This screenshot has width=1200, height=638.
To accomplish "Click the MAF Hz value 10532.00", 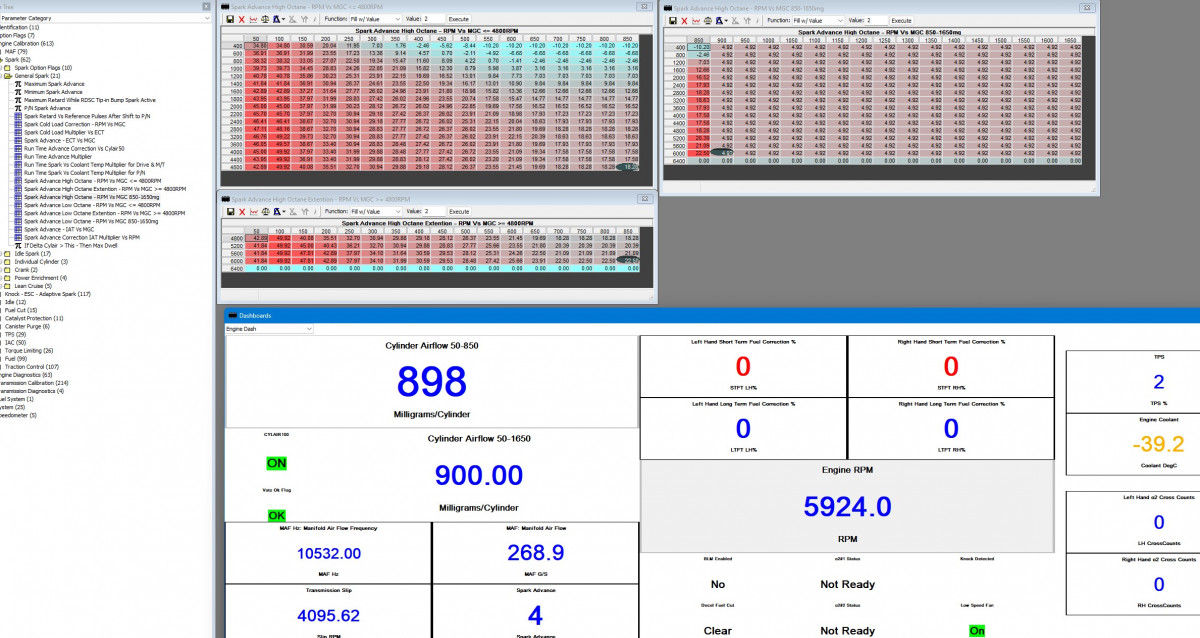I will 327,554.
